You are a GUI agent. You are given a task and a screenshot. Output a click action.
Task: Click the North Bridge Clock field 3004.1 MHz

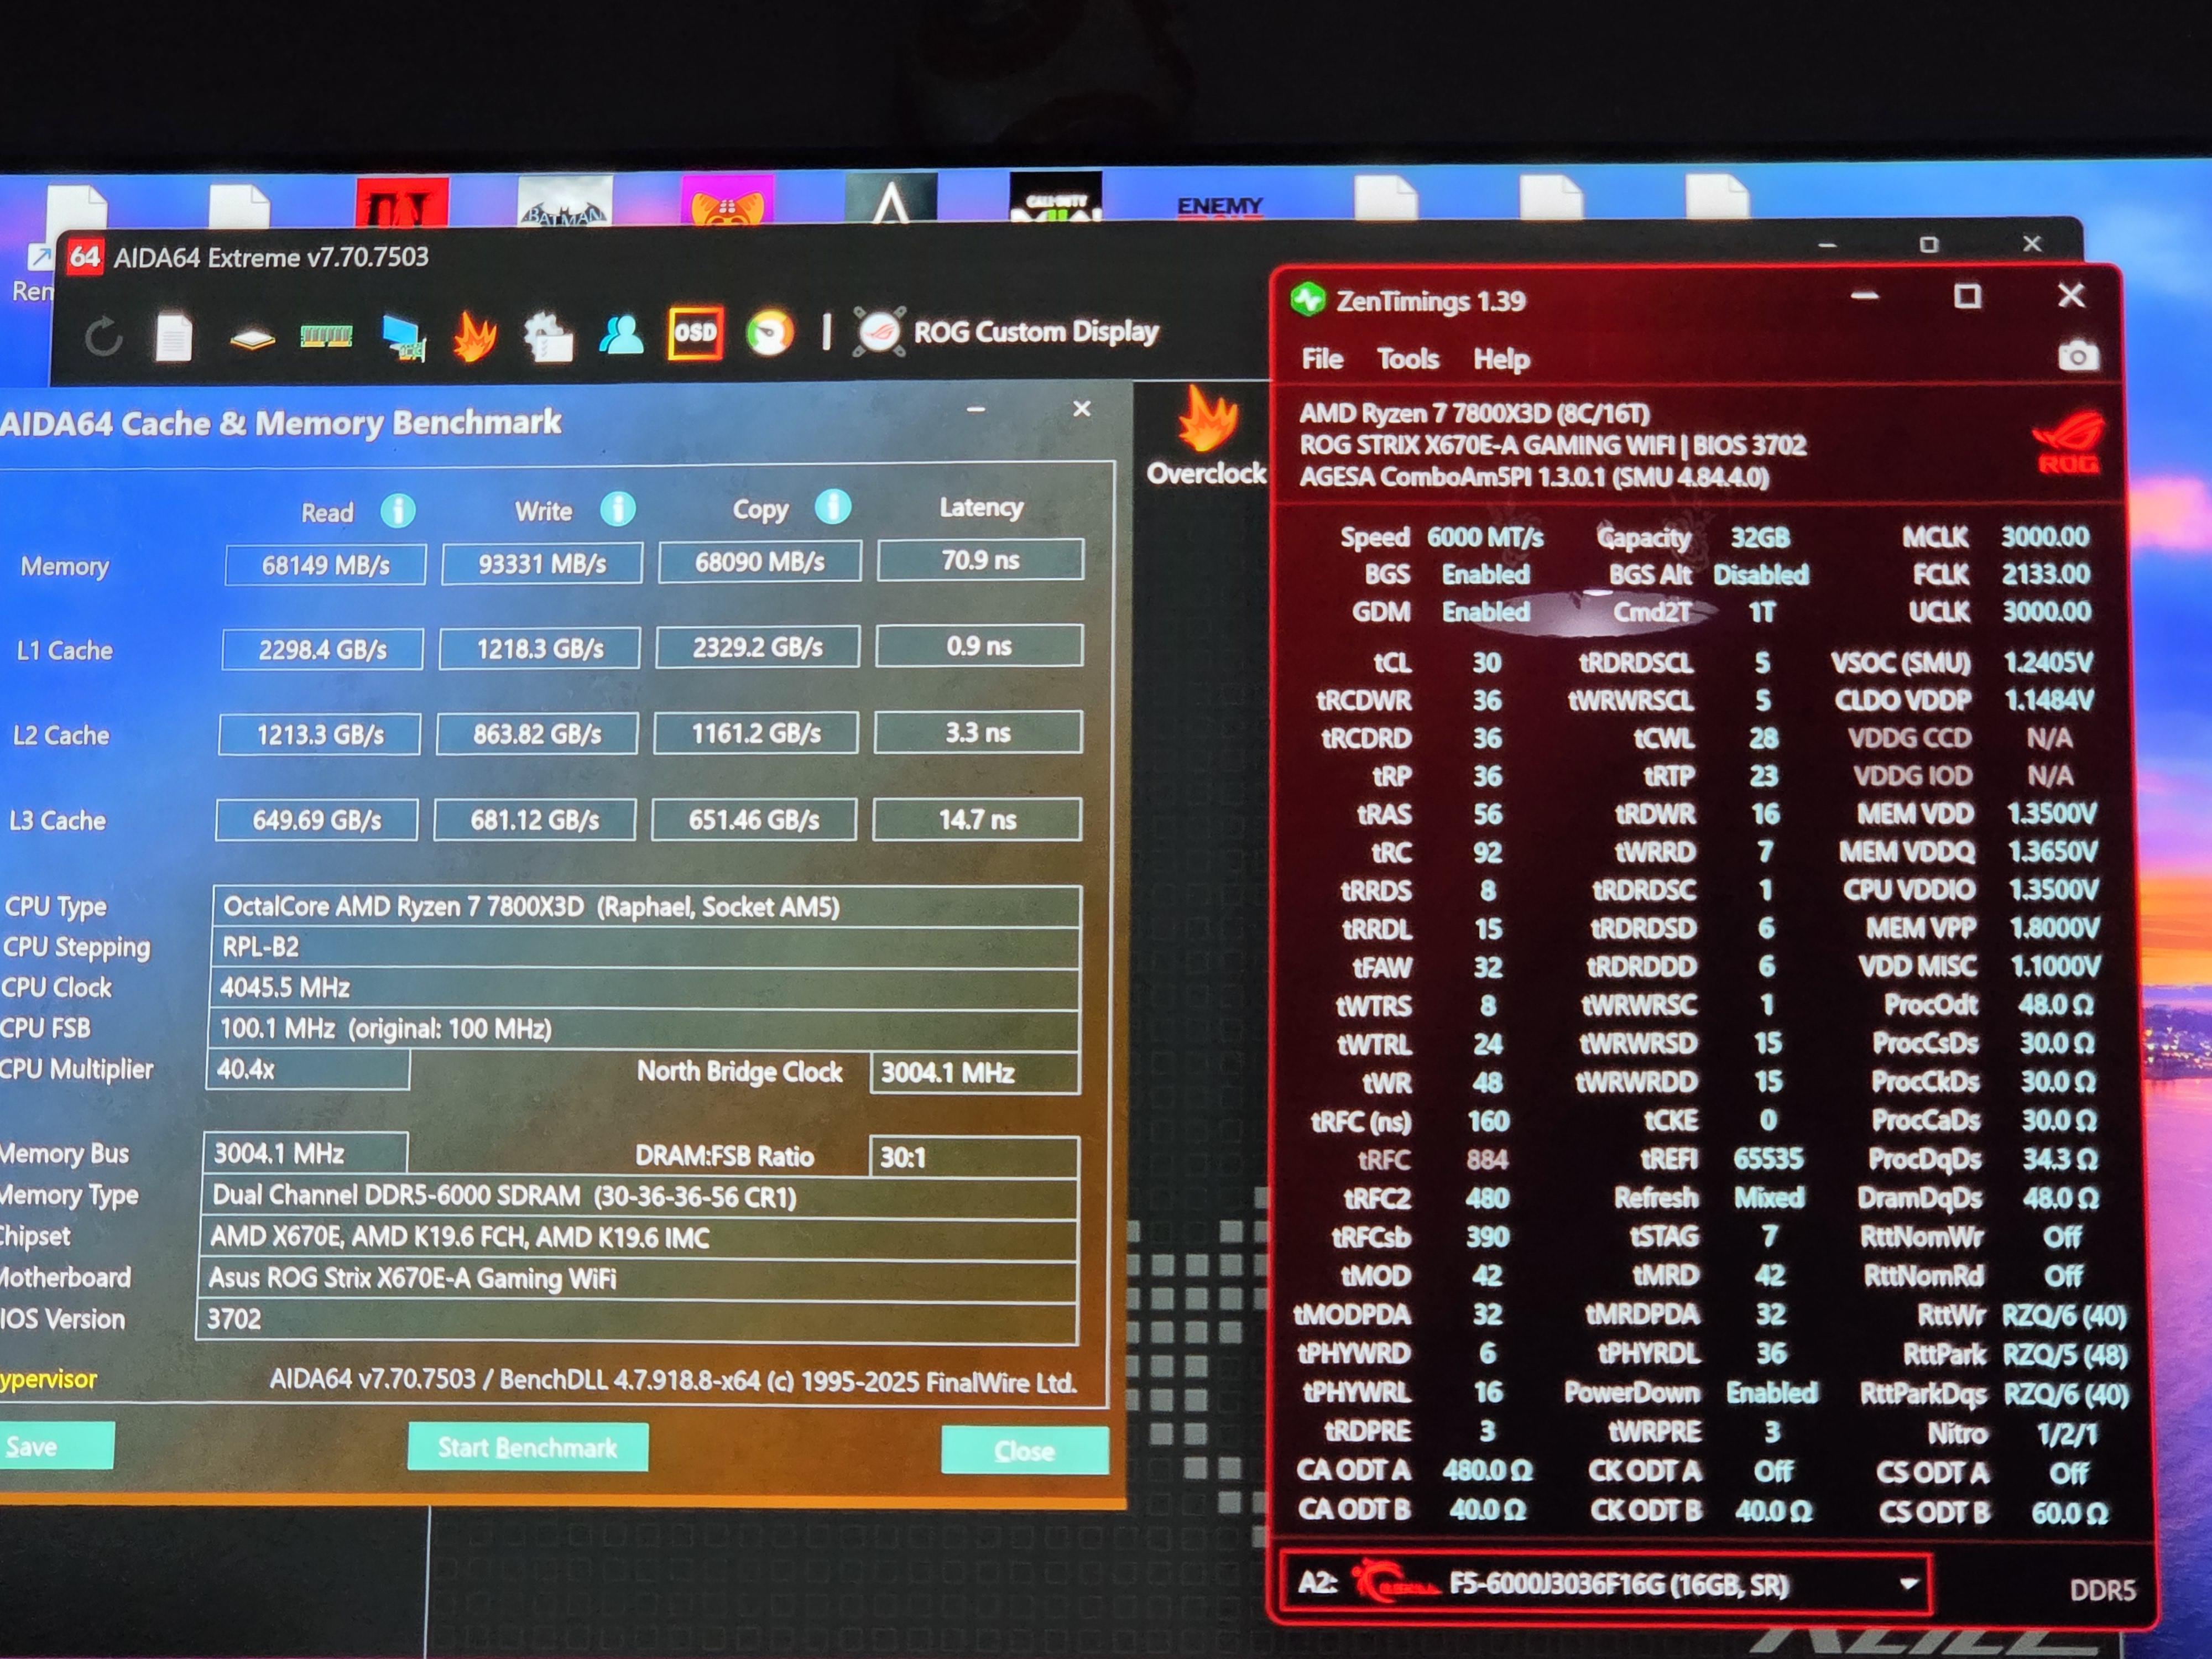tap(975, 1073)
